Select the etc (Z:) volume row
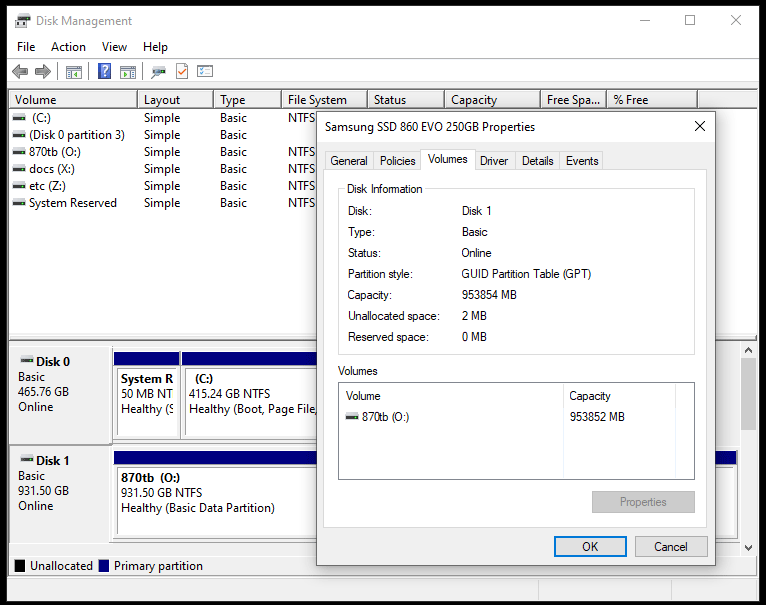Image resolution: width=766 pixels, height=605 pixels. [161, 186]
